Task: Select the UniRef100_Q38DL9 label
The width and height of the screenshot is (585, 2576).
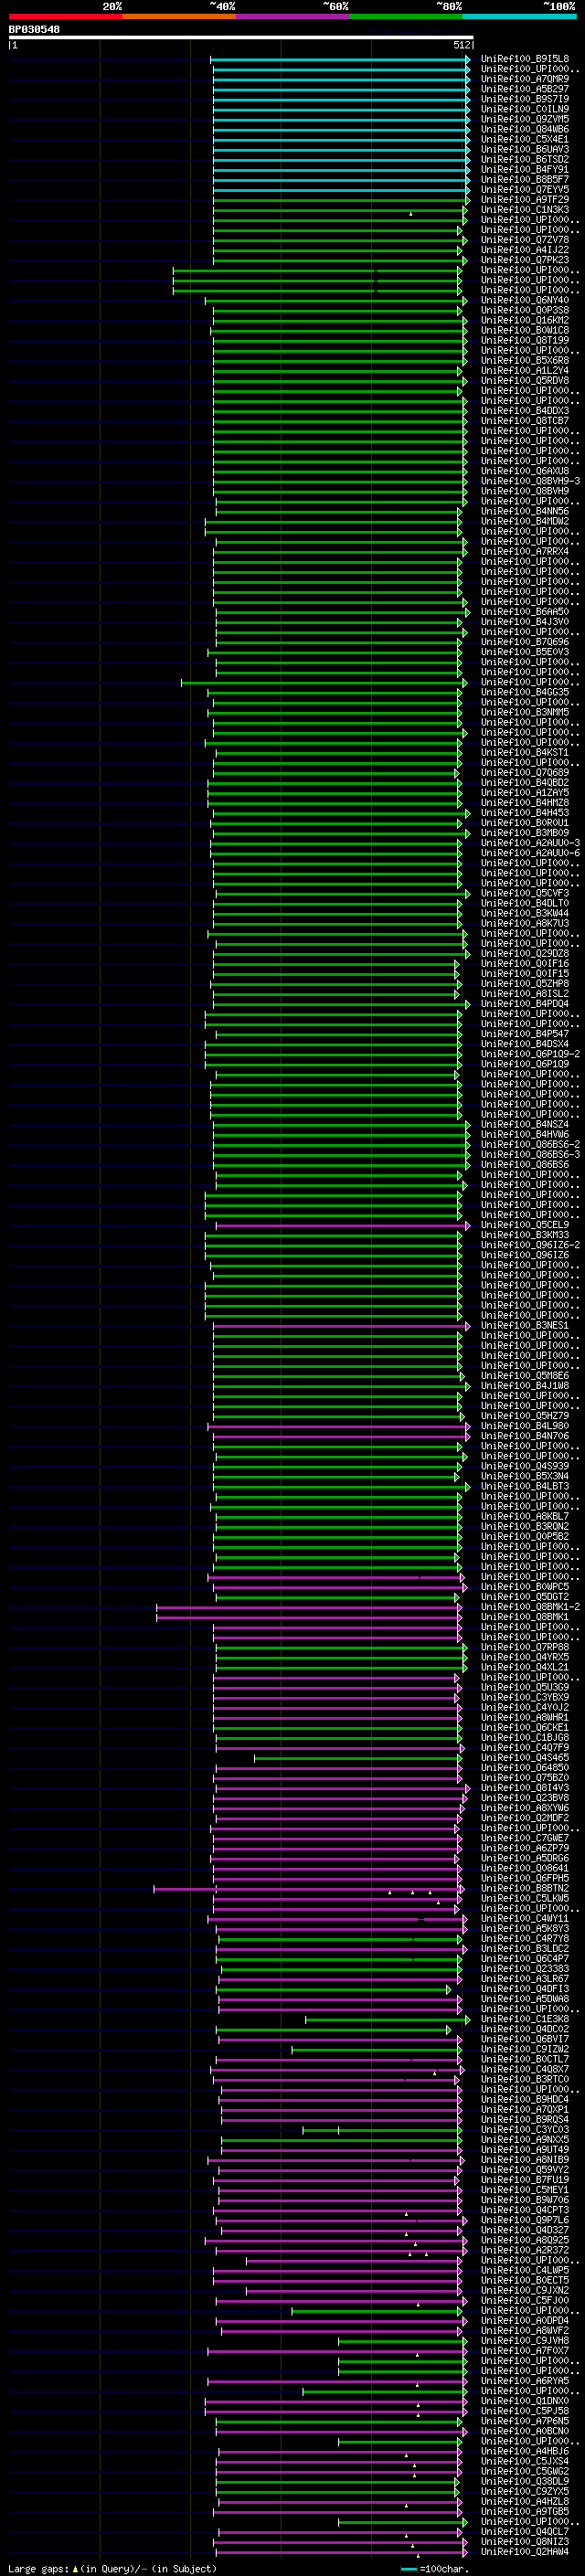Action: click(525, 2480)
